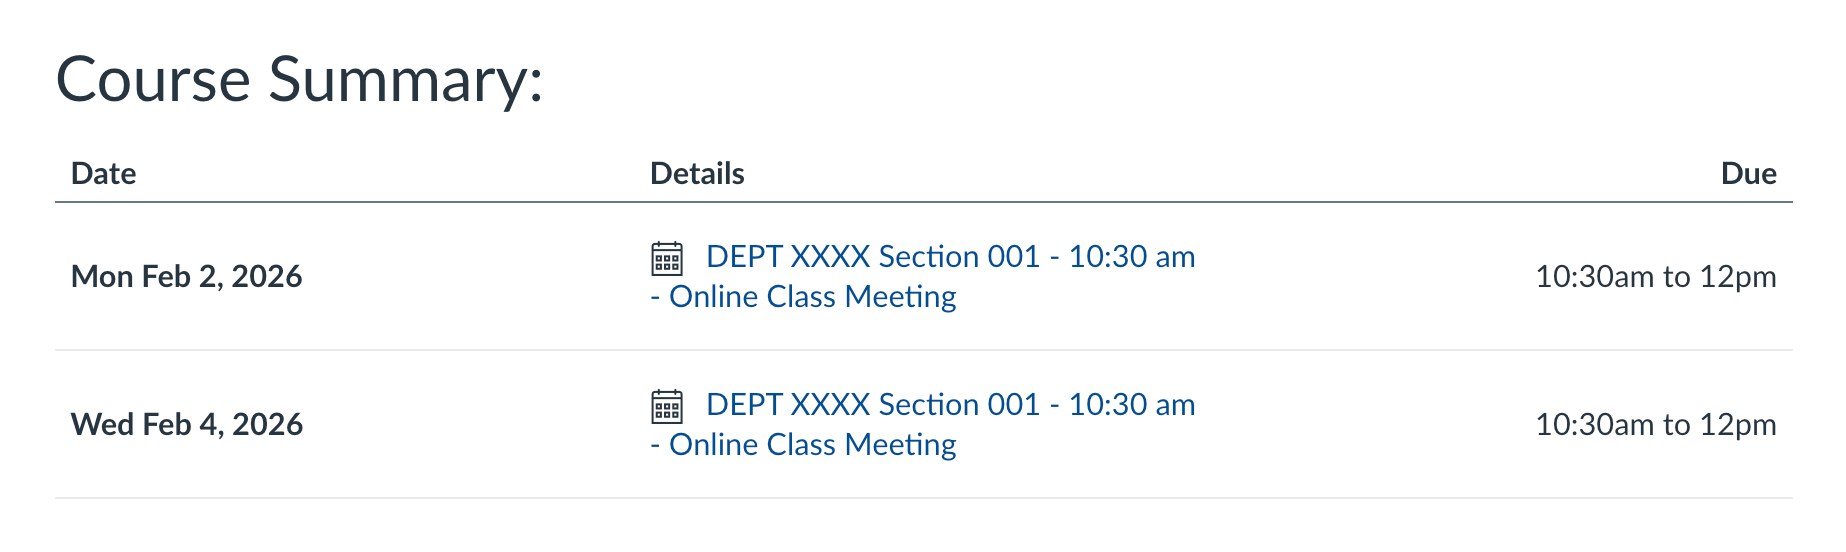The width and height of the screenshot is (1846, 552).
Task: Select the Details column header
Action: (x=697, y=174)
